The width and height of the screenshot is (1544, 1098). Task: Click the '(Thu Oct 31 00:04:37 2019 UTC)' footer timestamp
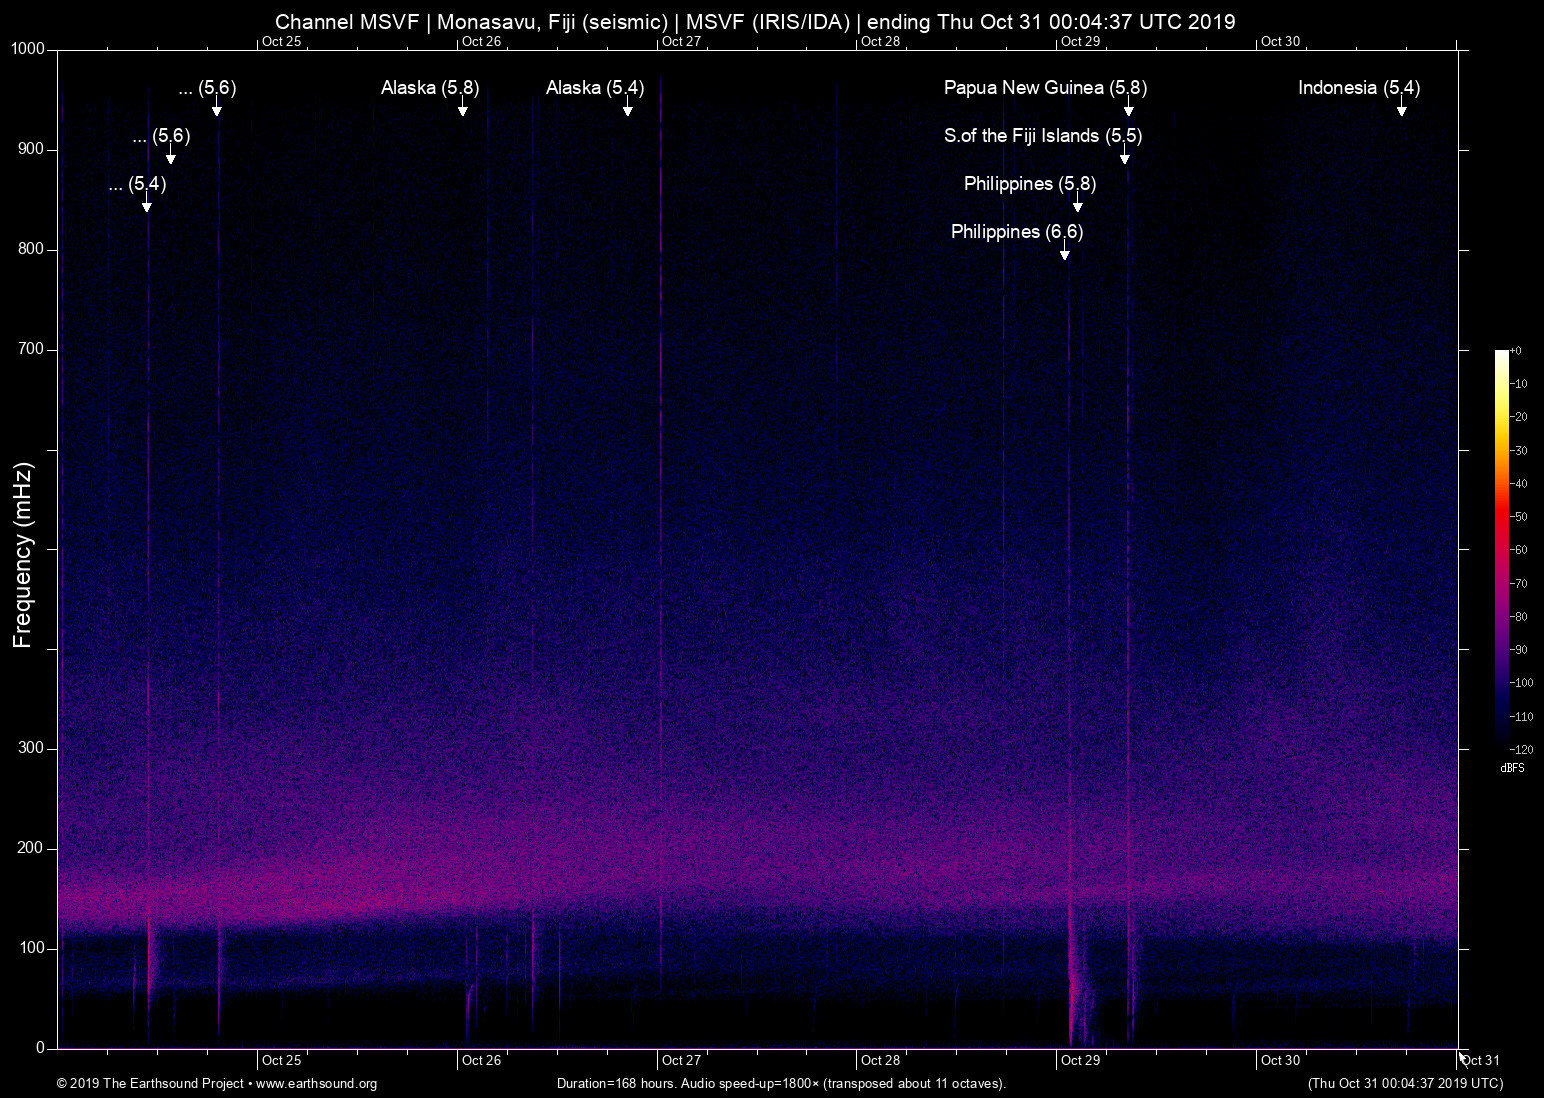coord(1405,1083)
